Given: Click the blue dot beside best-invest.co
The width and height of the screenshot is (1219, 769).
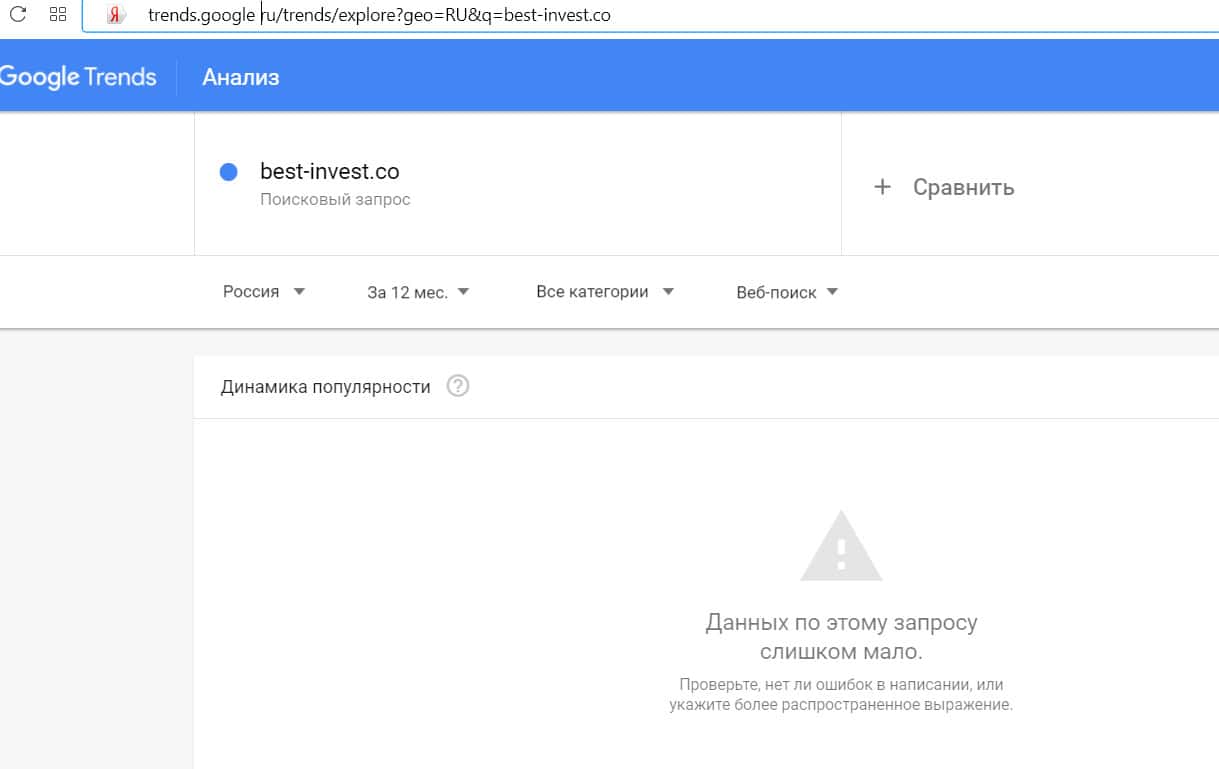Looking at the screenshot, I should coord(228,172).
